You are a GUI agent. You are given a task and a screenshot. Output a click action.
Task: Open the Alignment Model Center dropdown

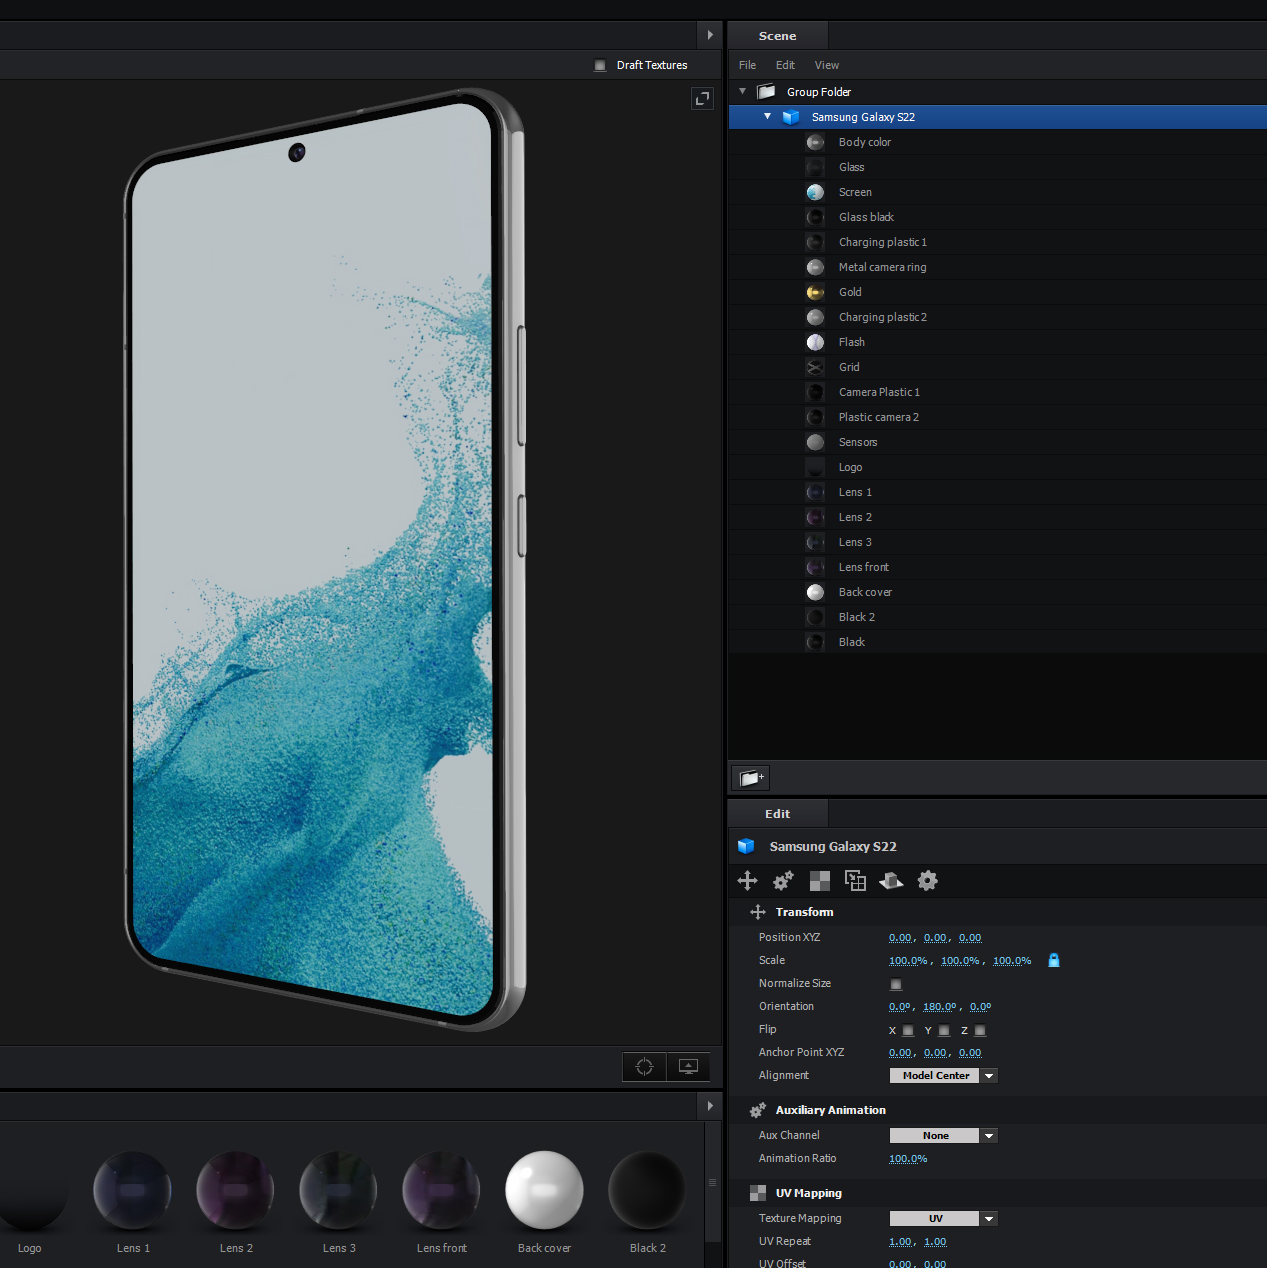tap(944, 1076)
